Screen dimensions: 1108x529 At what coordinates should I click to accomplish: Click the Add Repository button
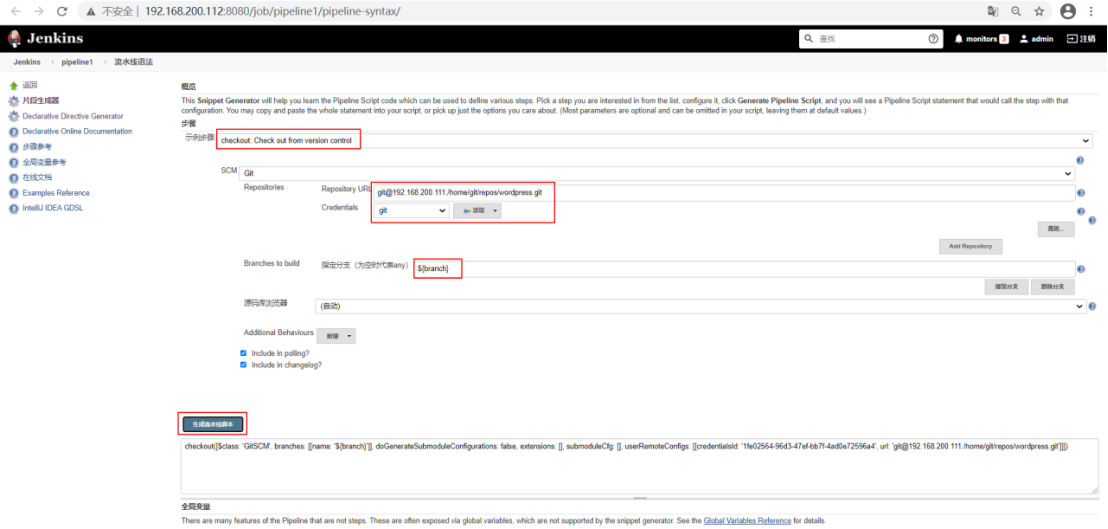pyautogui.click(x=970, y=246)
